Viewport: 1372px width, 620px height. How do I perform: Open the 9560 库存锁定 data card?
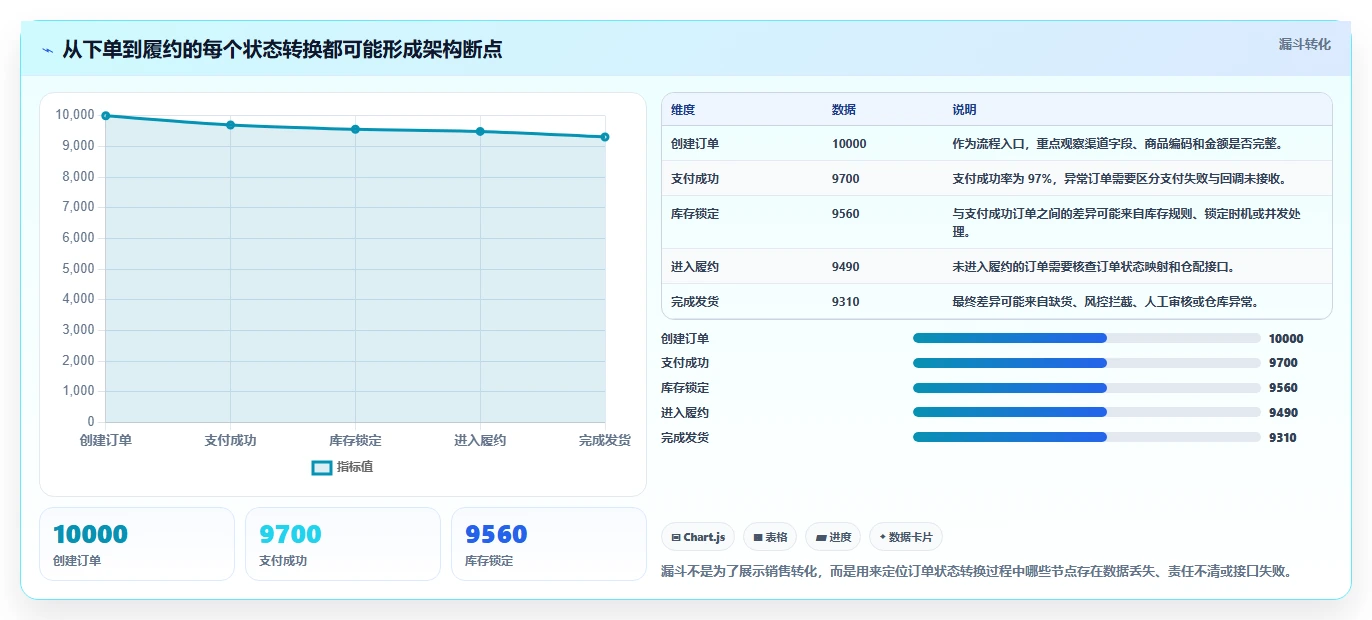pyautogui.click(x=549, y=544)
